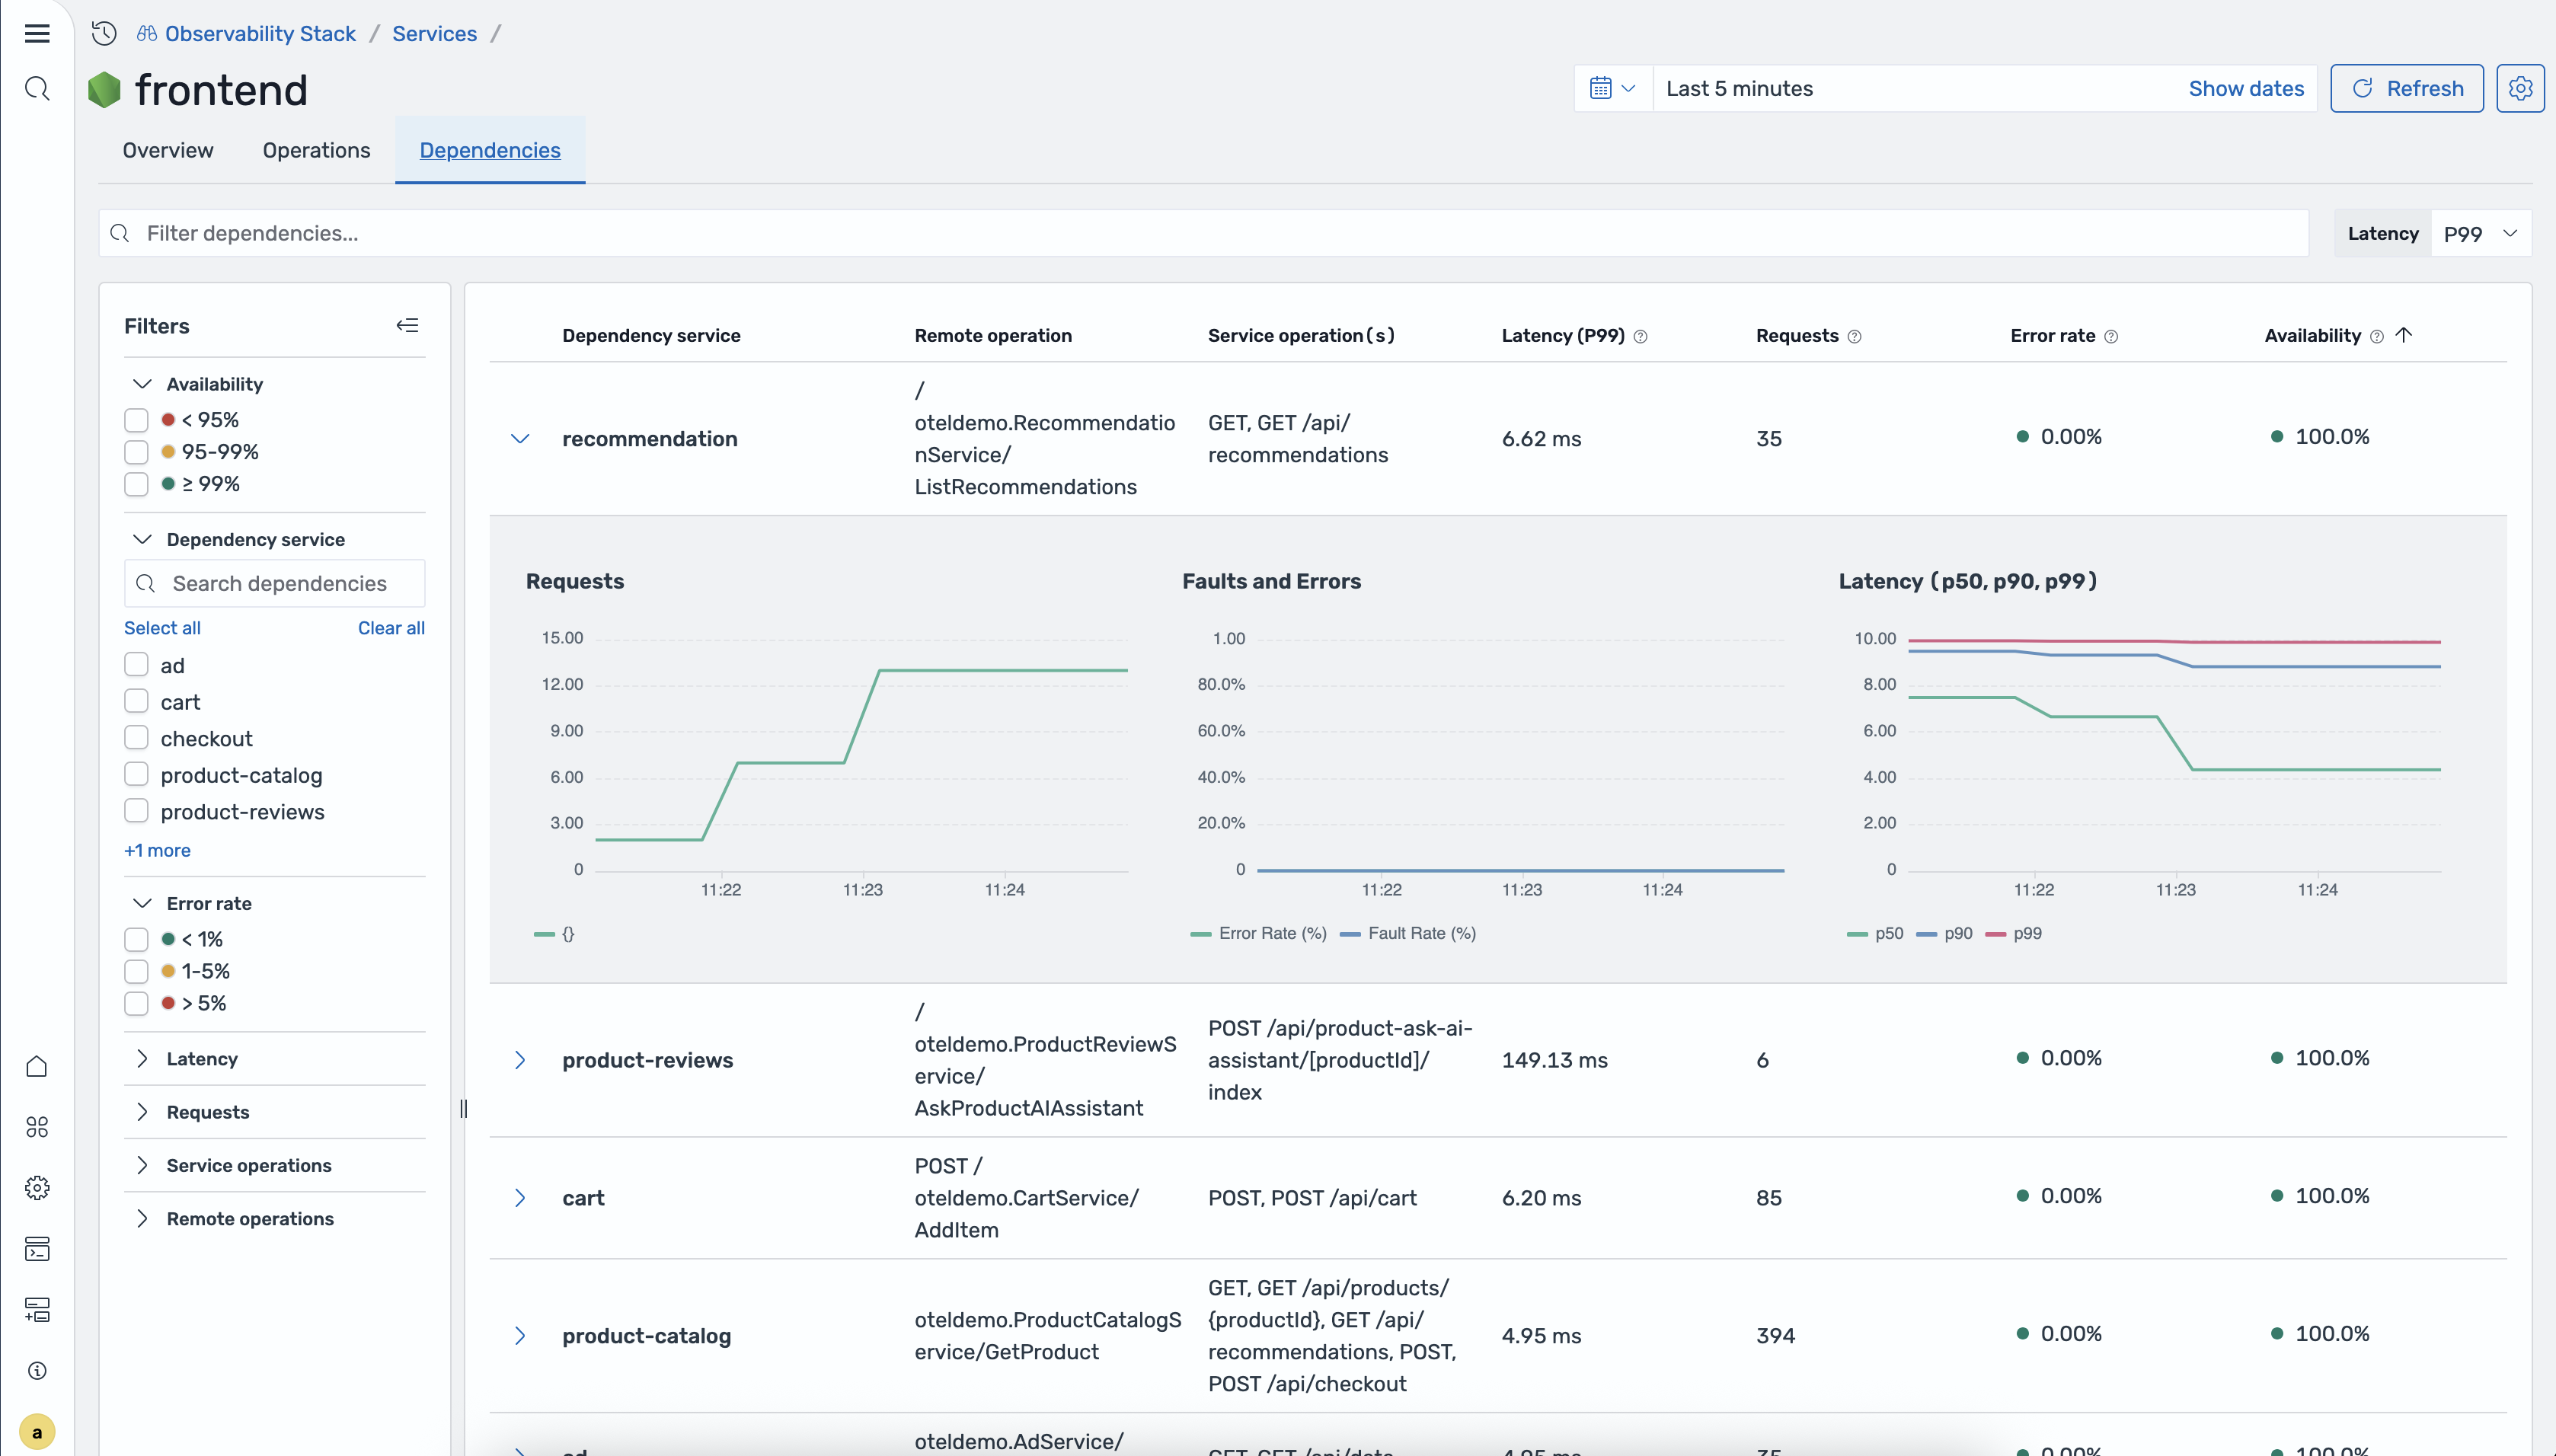Viewport: 2556px width, 1456px height.
Task: Click the history clock icon in breadcrumb
Action: 103,33
